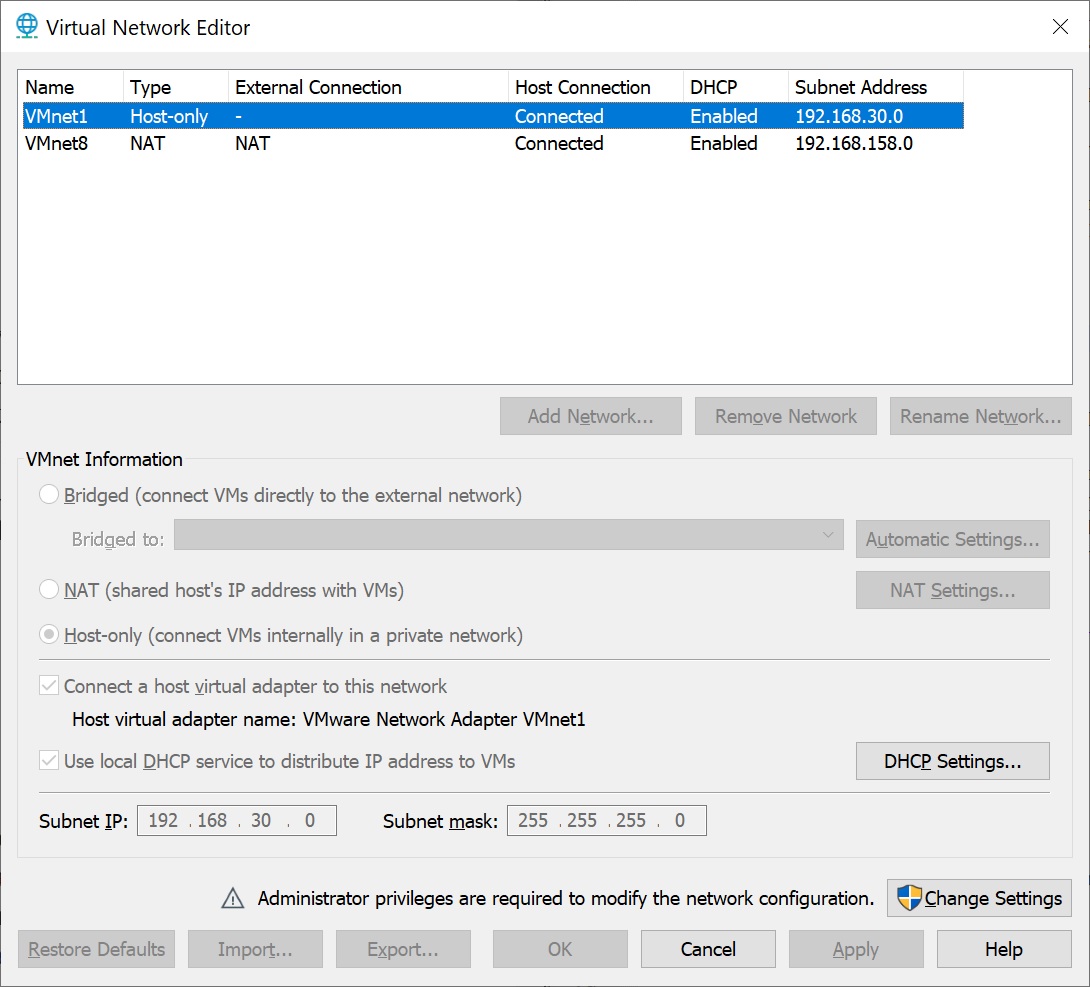Screen dimensions: 1090x987
Task: Toggle Connect a host virtual adapter checkbox
Action: [x=49, y=686]
